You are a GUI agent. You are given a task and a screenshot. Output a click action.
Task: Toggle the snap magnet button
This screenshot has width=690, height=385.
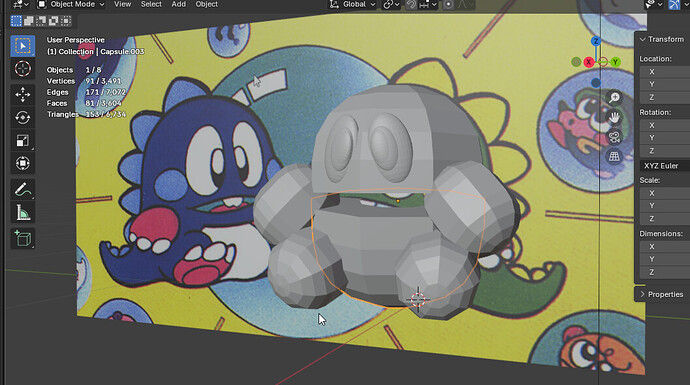point(411,4)
